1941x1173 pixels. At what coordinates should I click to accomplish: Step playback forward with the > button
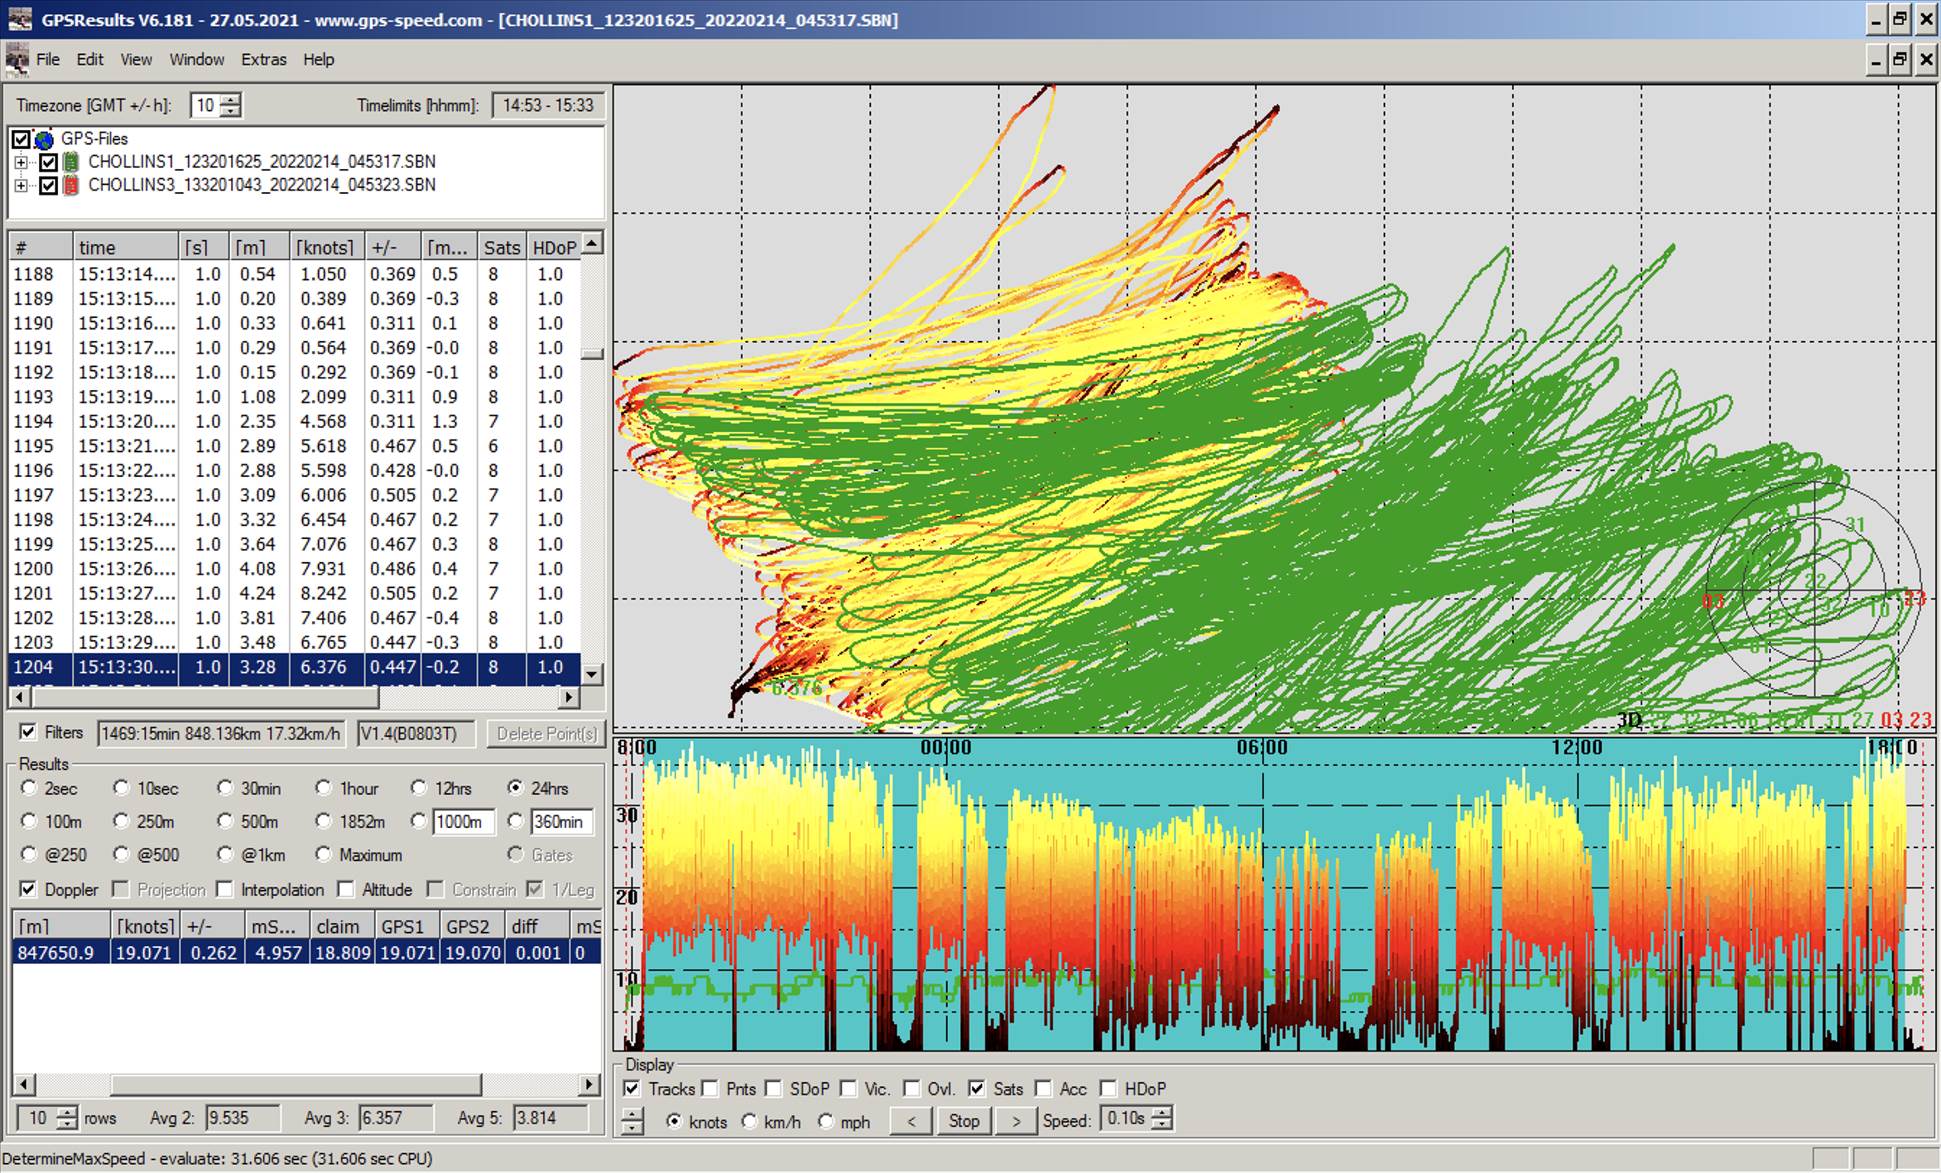[x=1016, y=1121]
